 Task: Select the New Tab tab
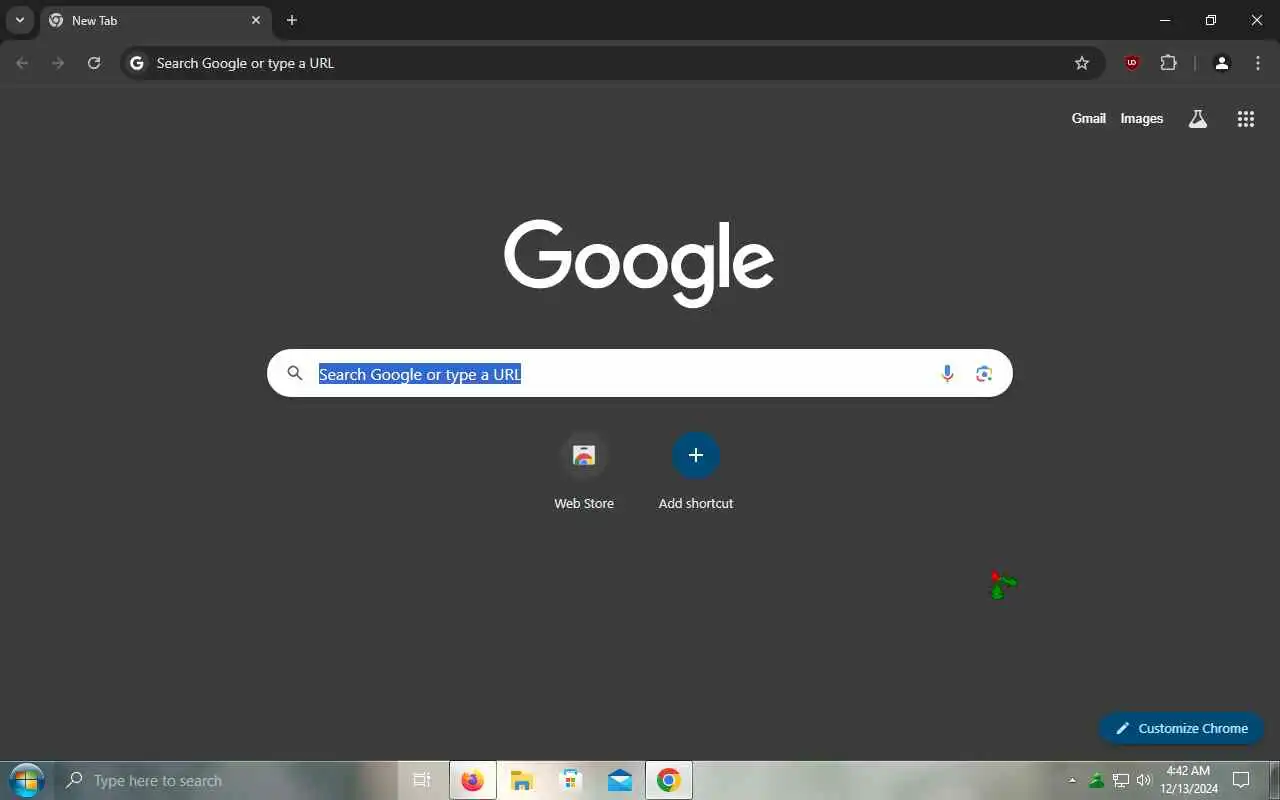(155, 20)
